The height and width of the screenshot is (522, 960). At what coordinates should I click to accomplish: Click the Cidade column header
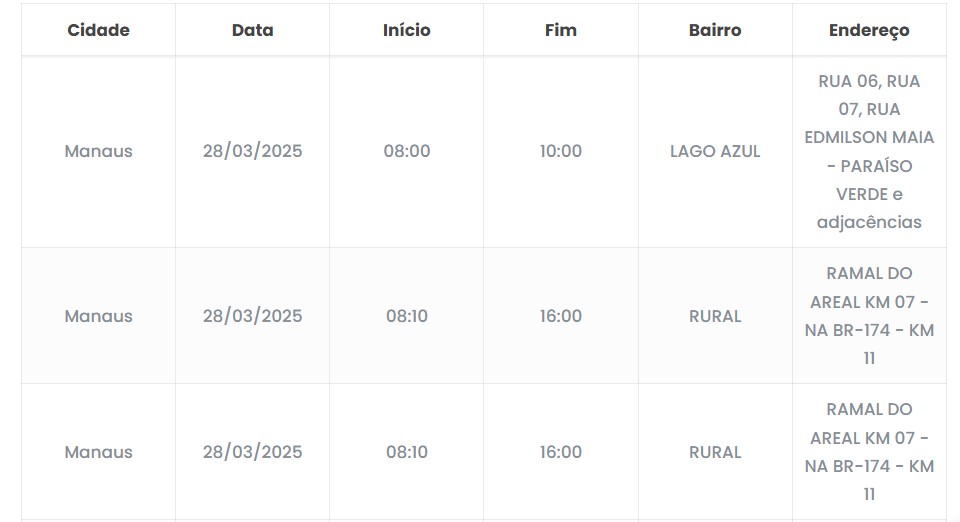coord(98,30)
